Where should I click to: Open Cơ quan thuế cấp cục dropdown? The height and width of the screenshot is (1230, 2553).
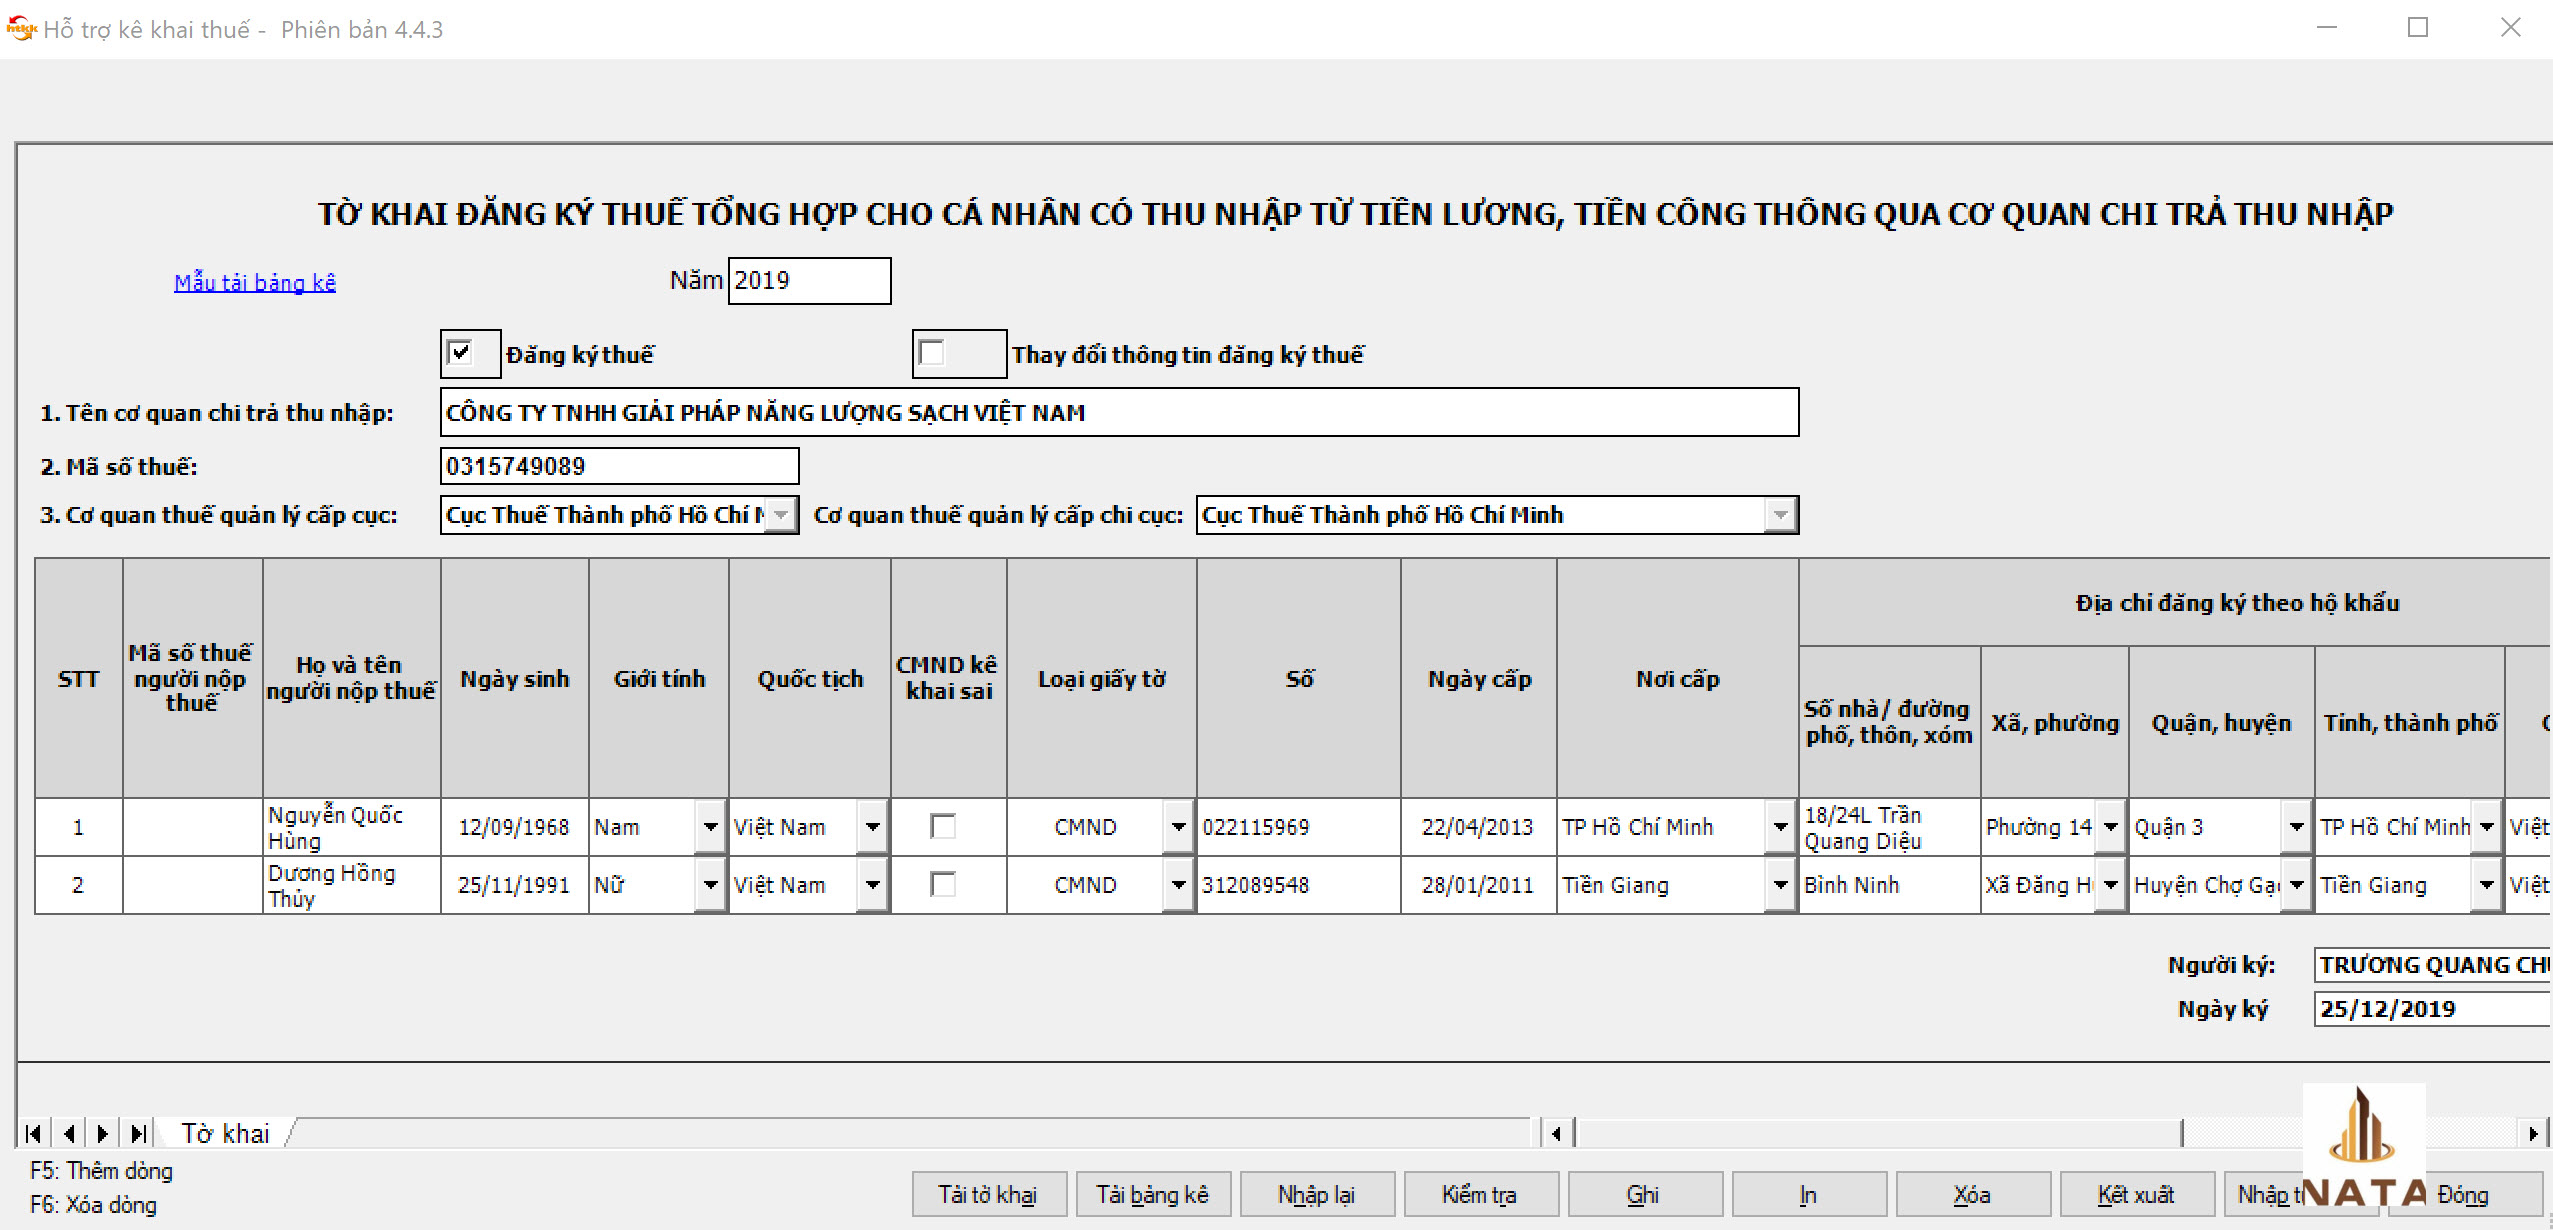(x=782, y=515)
